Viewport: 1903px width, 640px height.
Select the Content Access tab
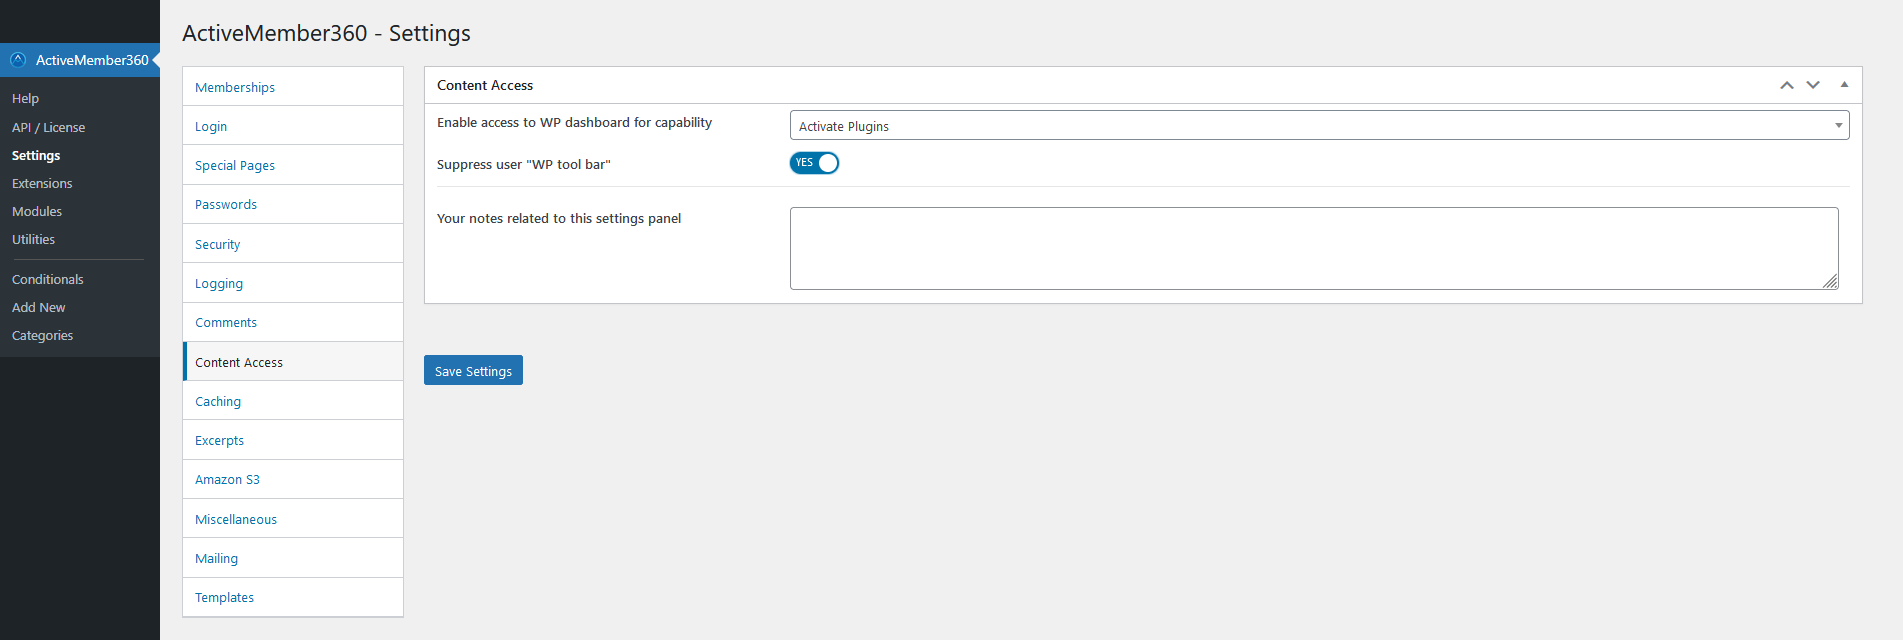[293, 362]
